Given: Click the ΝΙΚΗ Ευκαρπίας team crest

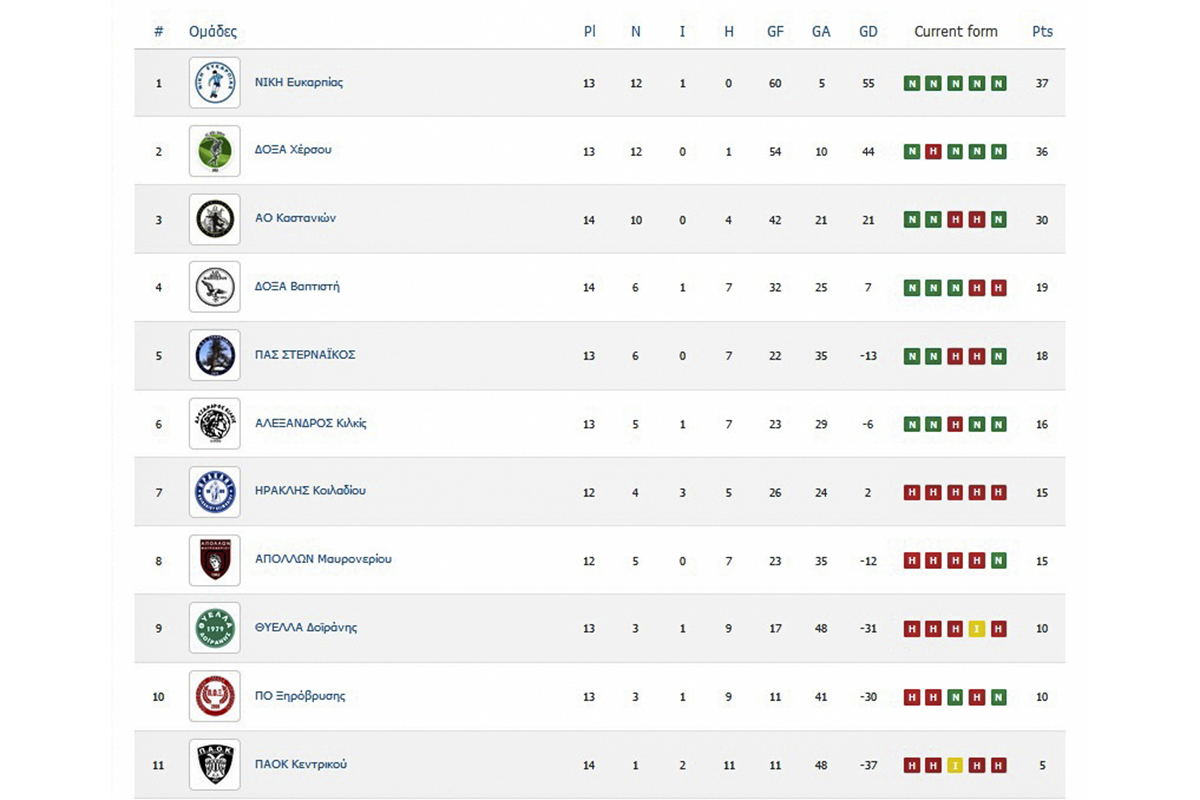Looking at the screenshot, I should 214,83.
